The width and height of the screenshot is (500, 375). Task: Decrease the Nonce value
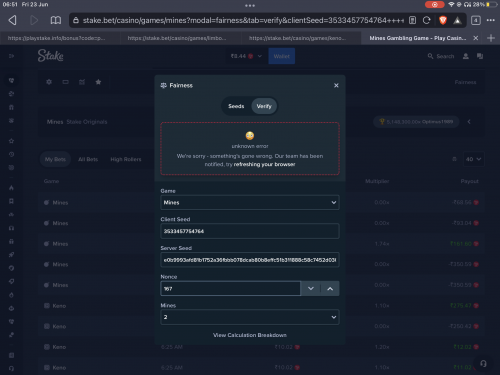point(311,288)
